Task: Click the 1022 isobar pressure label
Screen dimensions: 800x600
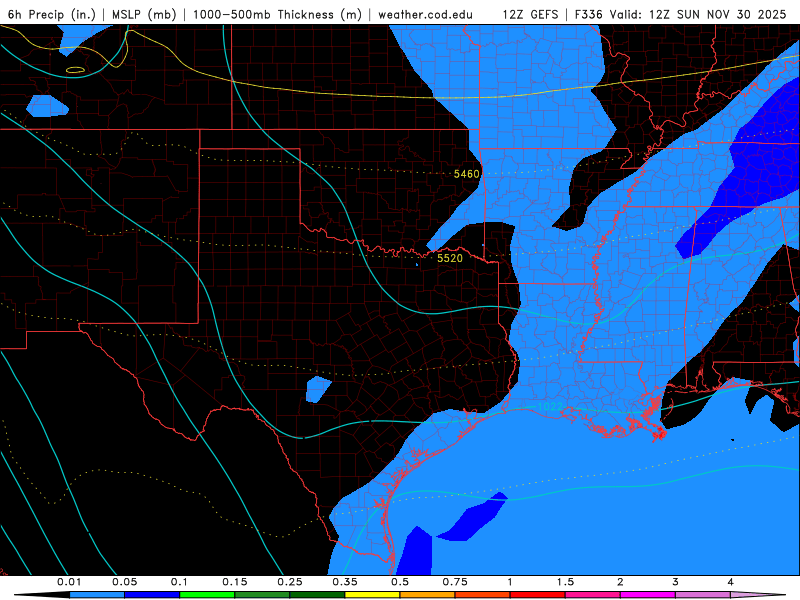Action: 550,407
